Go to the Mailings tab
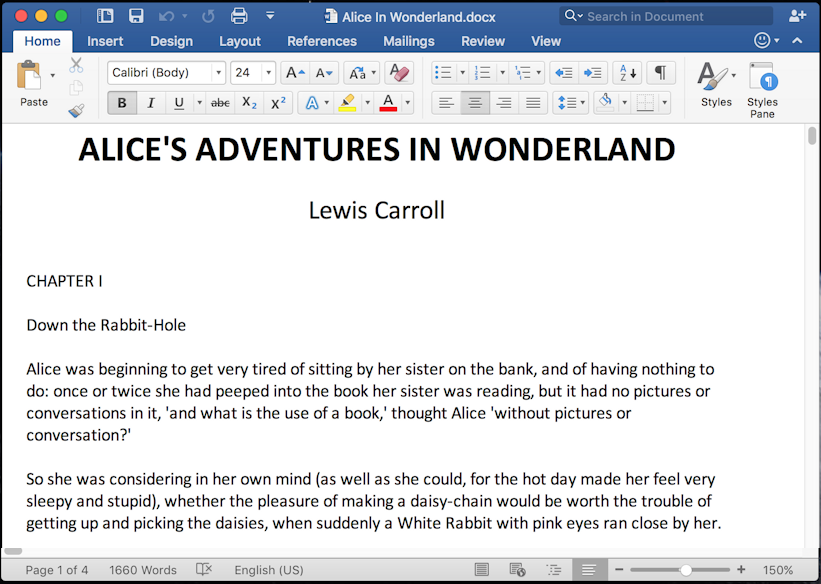The height and width of the screenshot is (584, 821). tap(409, 41)
